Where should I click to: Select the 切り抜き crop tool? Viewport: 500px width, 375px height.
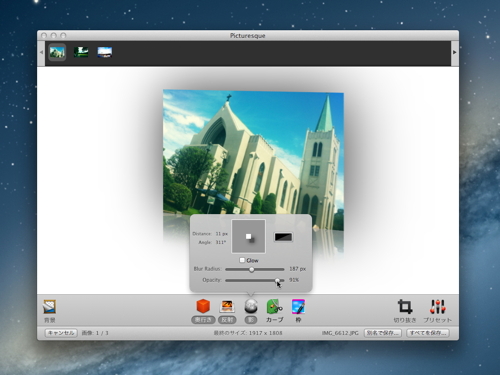(x=405, y=307)
